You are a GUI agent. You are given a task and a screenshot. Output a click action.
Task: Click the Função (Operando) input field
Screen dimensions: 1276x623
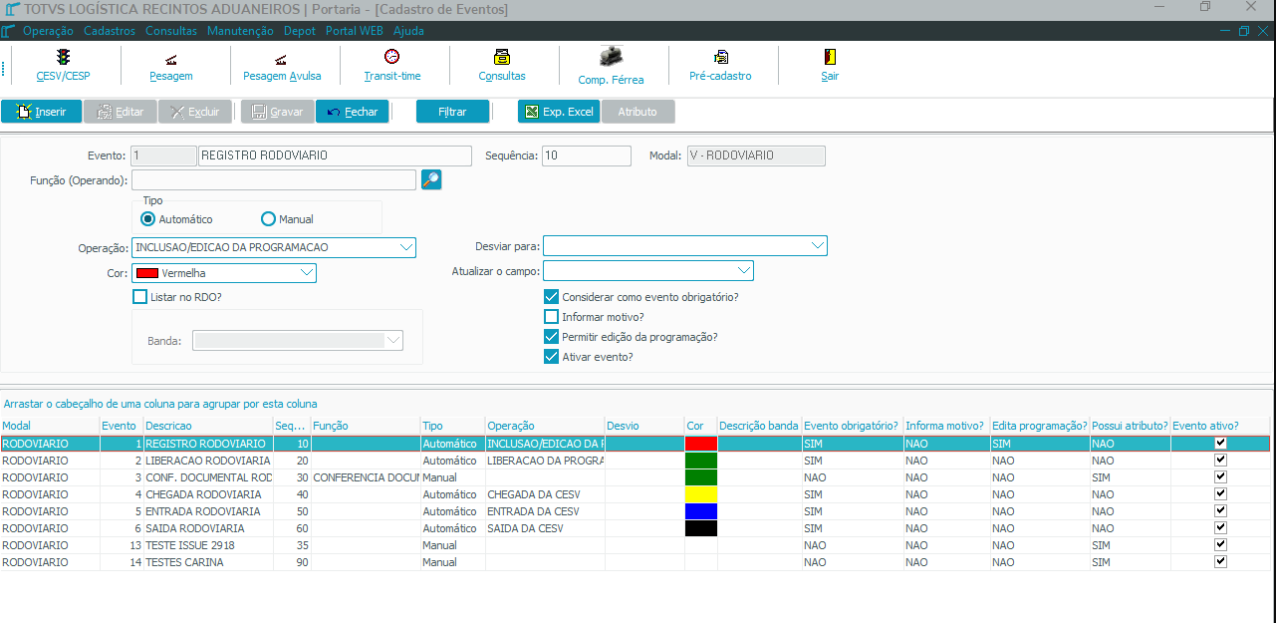tap(274, 180)
